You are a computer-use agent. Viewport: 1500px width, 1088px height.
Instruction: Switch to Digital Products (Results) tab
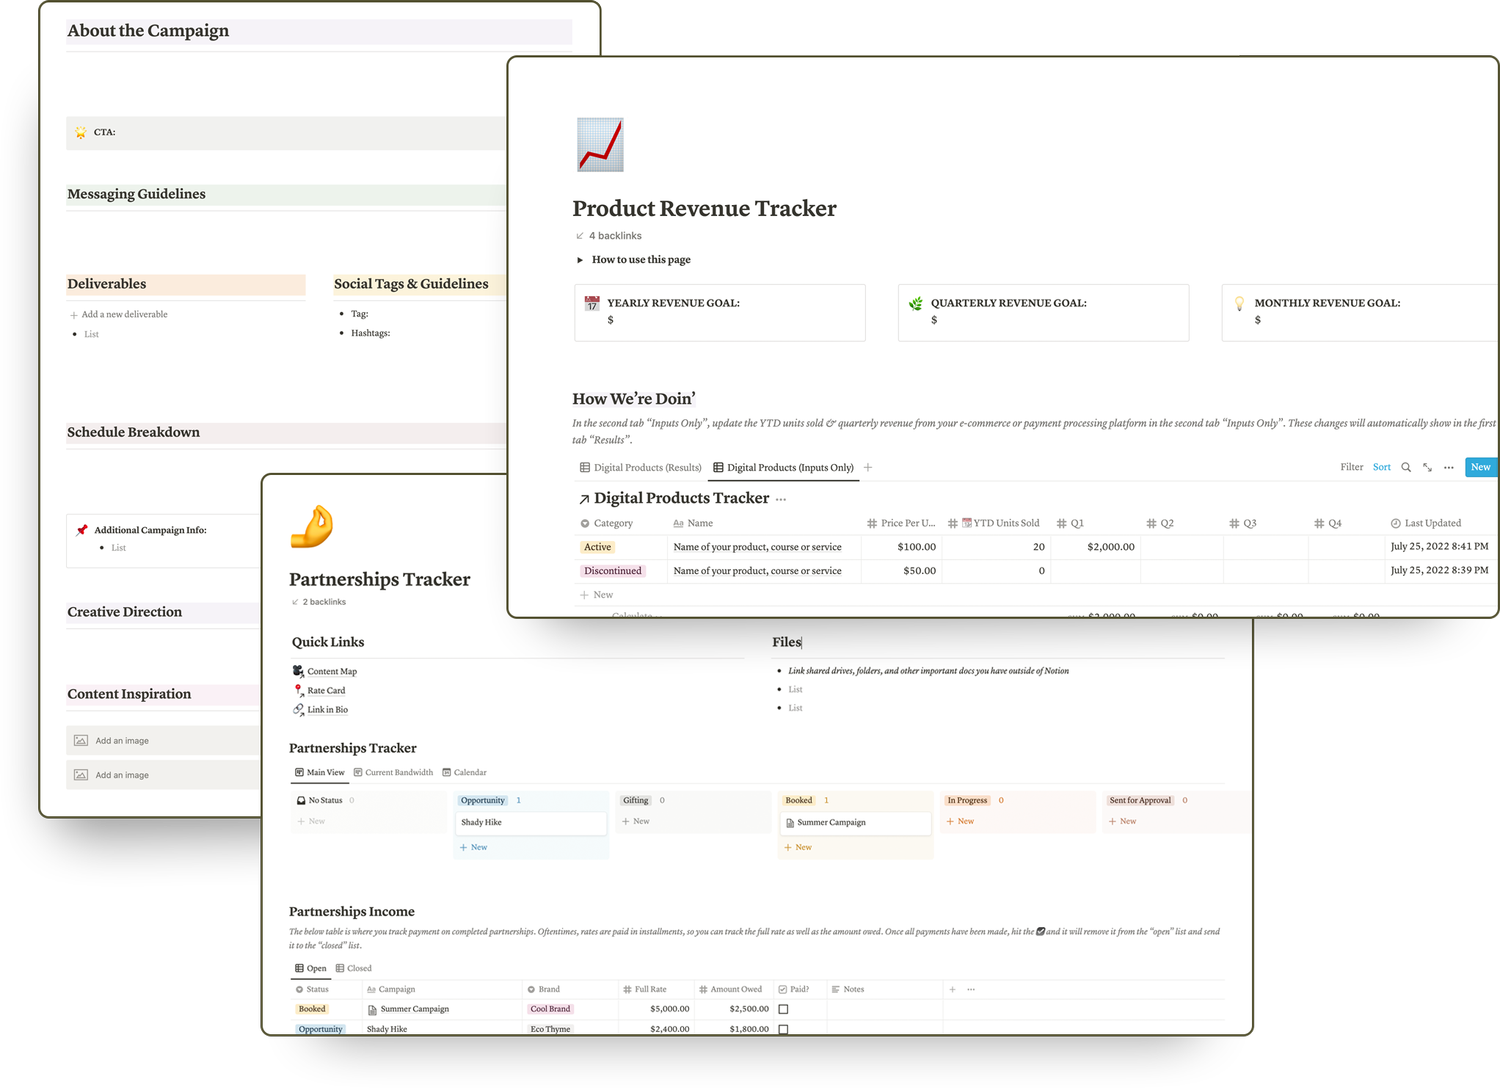(640, 467)
